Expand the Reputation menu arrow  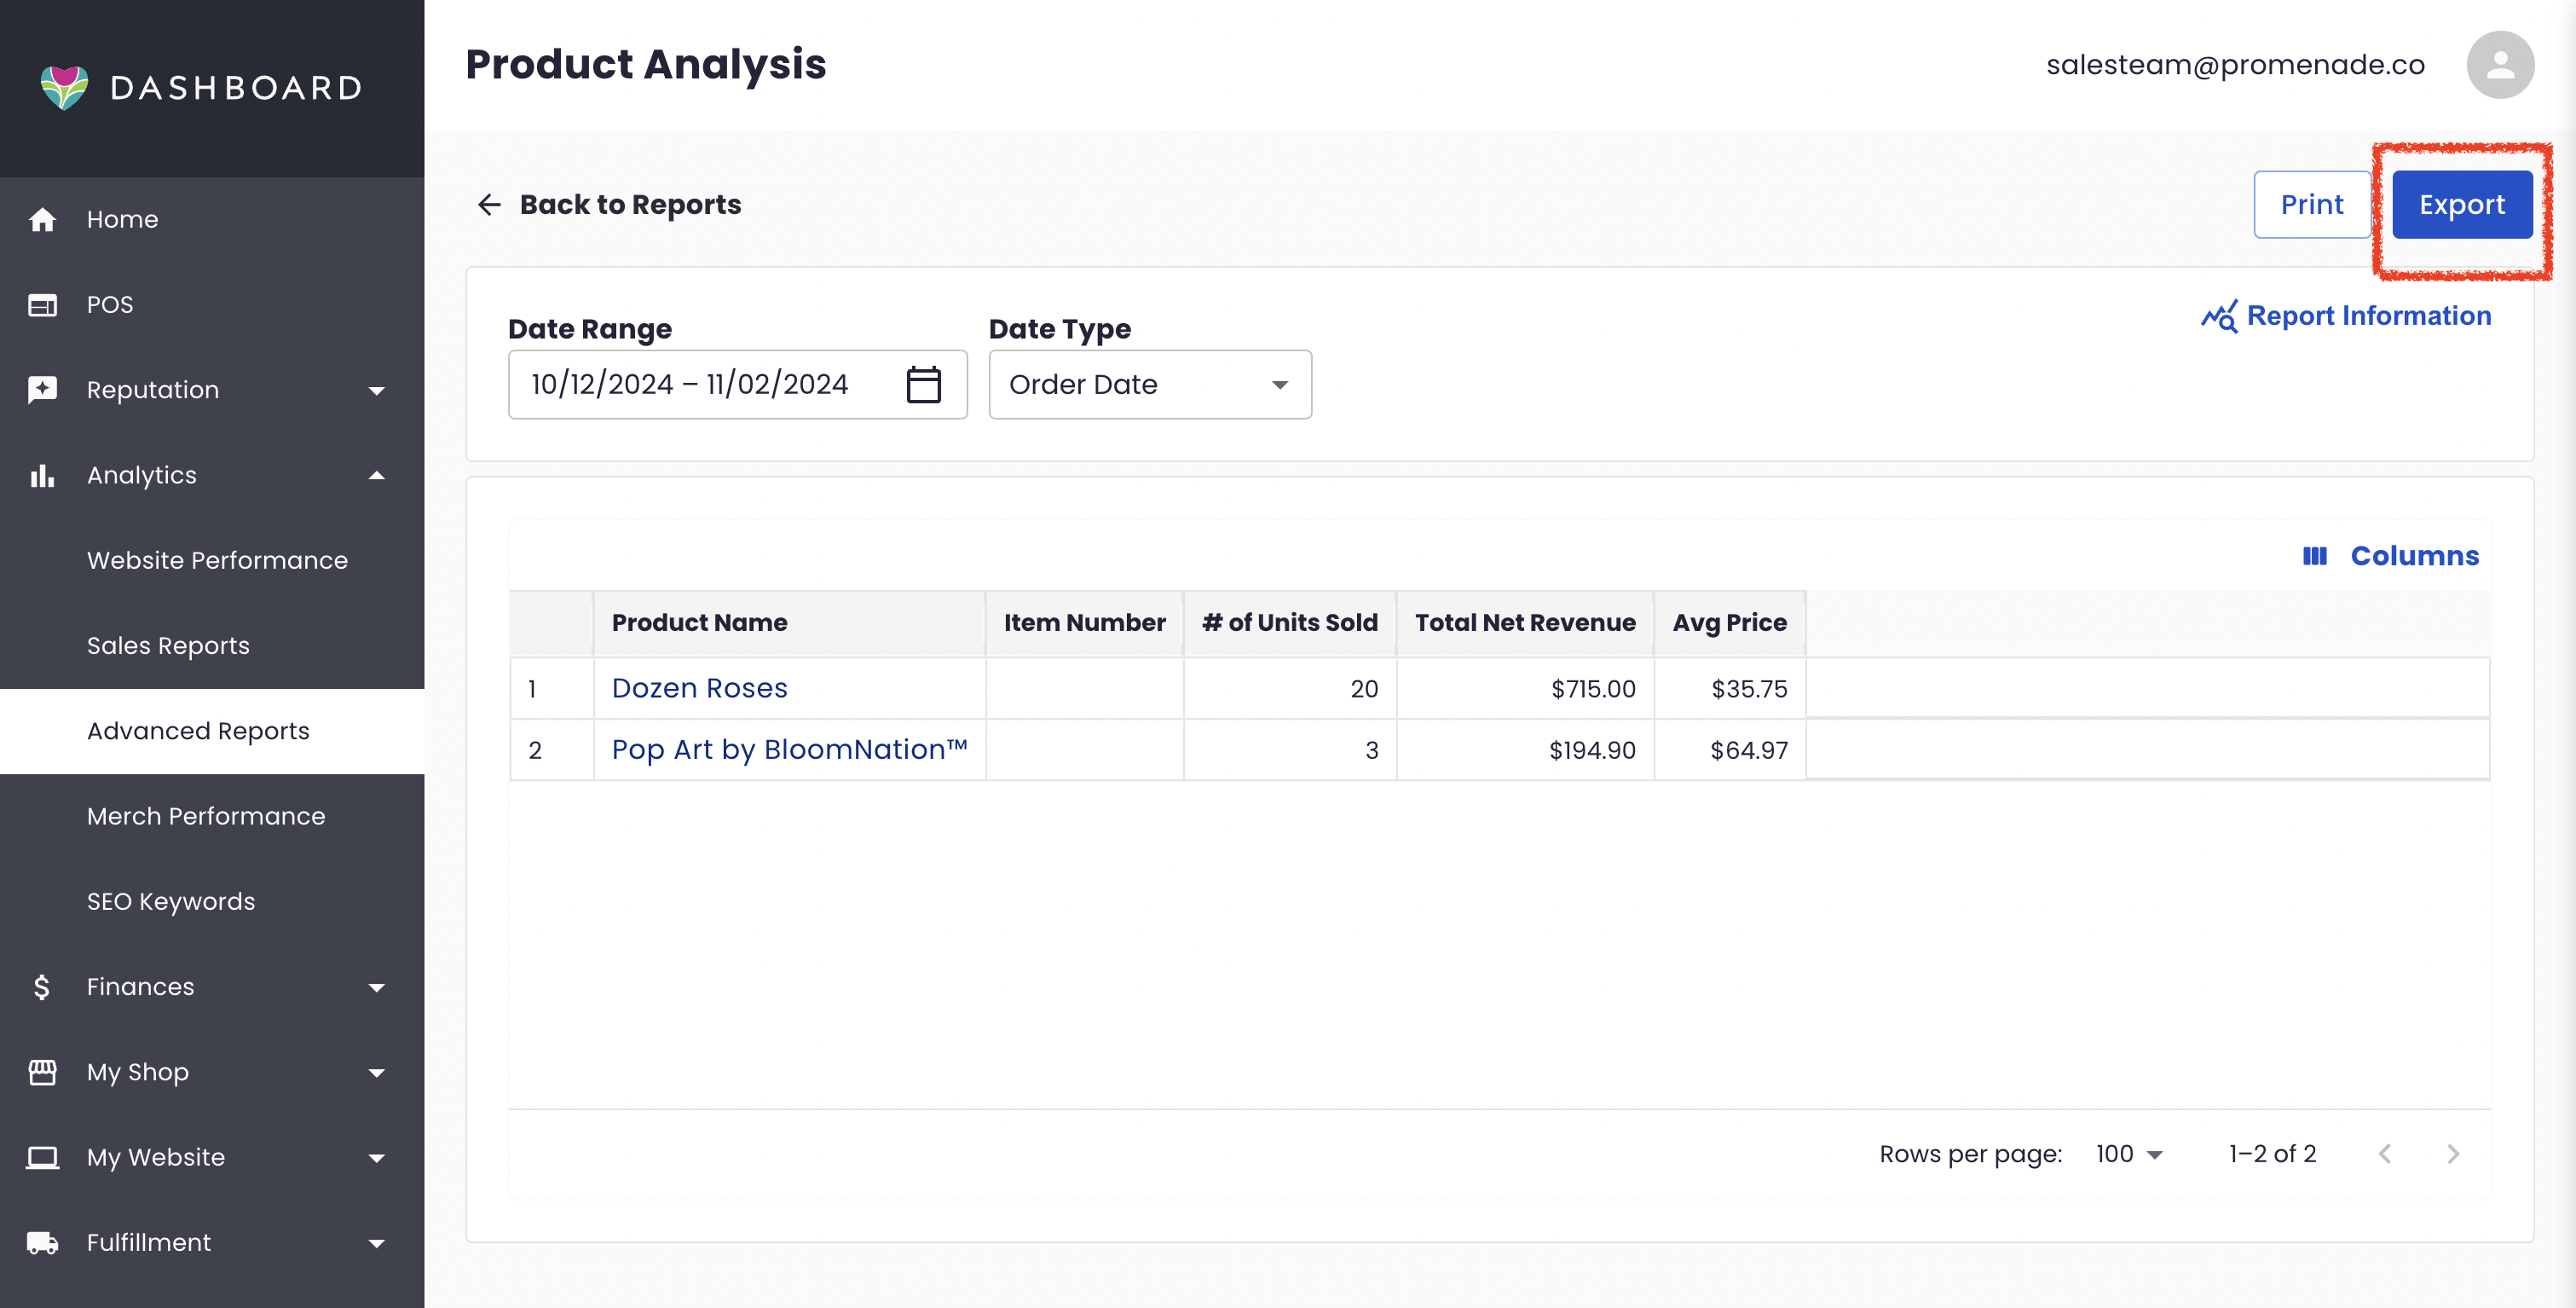[x=377, y=391]
